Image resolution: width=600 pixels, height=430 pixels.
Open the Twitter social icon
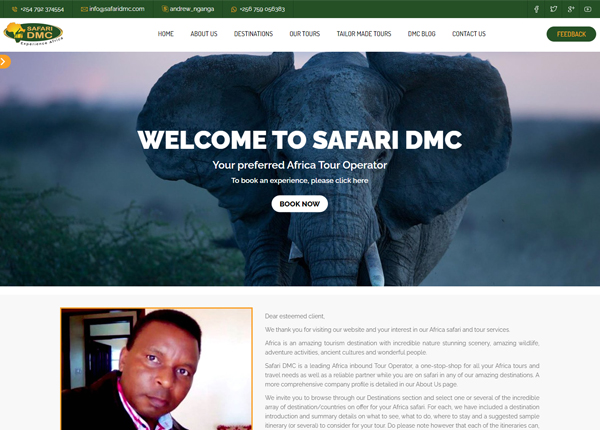click(x=553, y=9)
